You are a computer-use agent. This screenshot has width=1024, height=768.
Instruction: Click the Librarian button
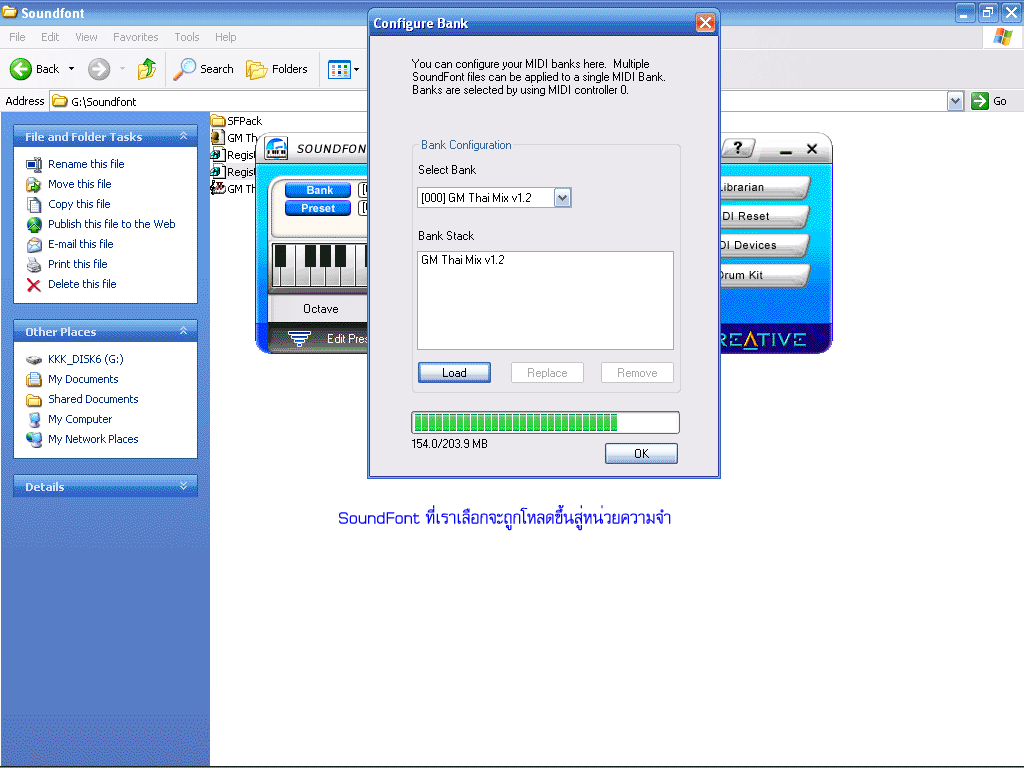(764, 187)
